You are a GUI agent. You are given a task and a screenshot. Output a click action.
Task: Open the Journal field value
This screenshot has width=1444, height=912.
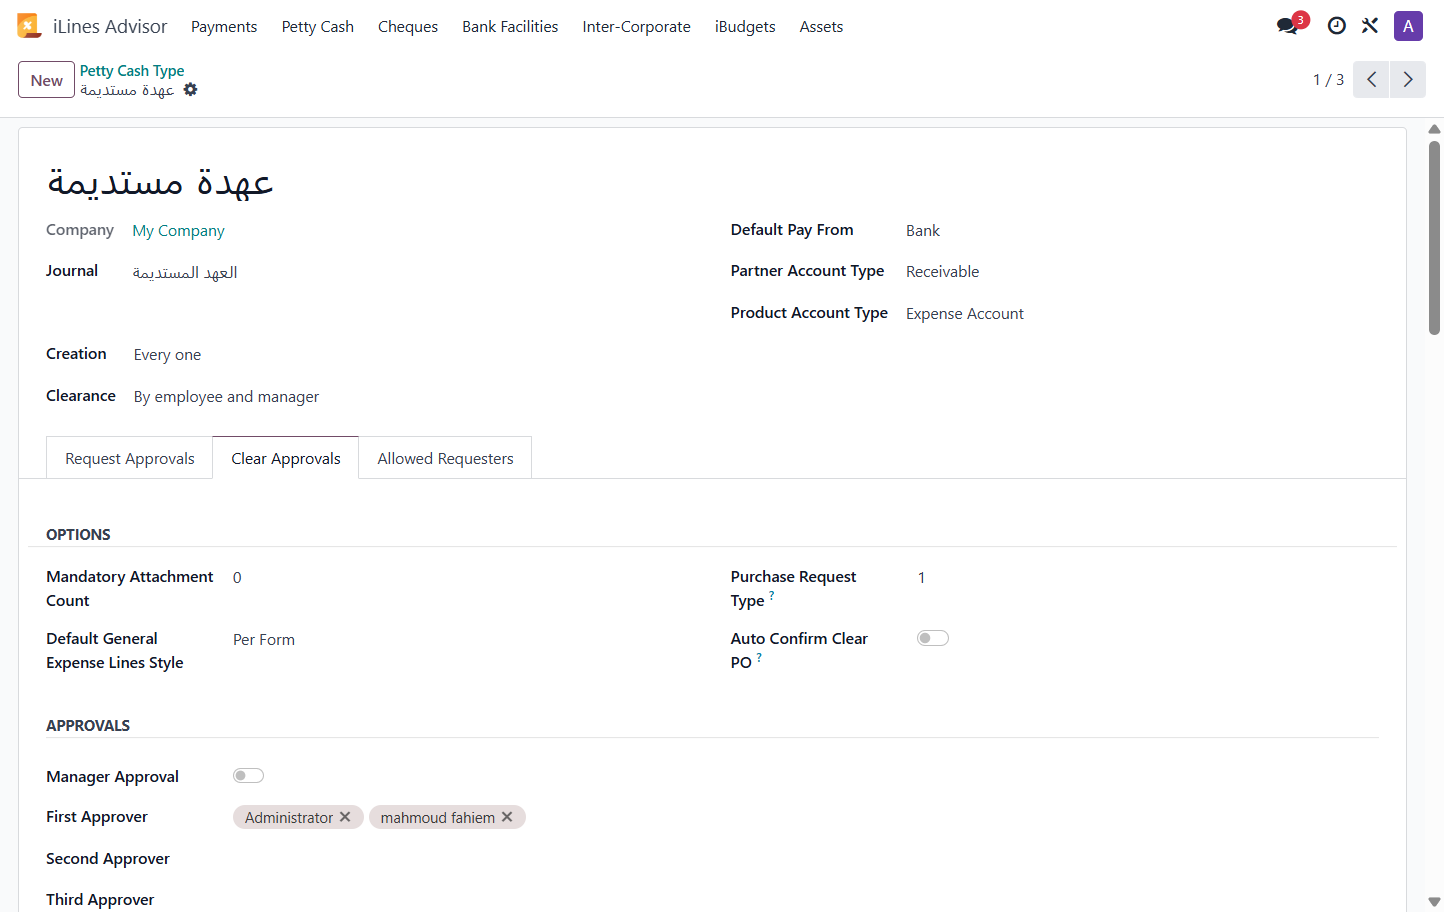coord(185,273)
